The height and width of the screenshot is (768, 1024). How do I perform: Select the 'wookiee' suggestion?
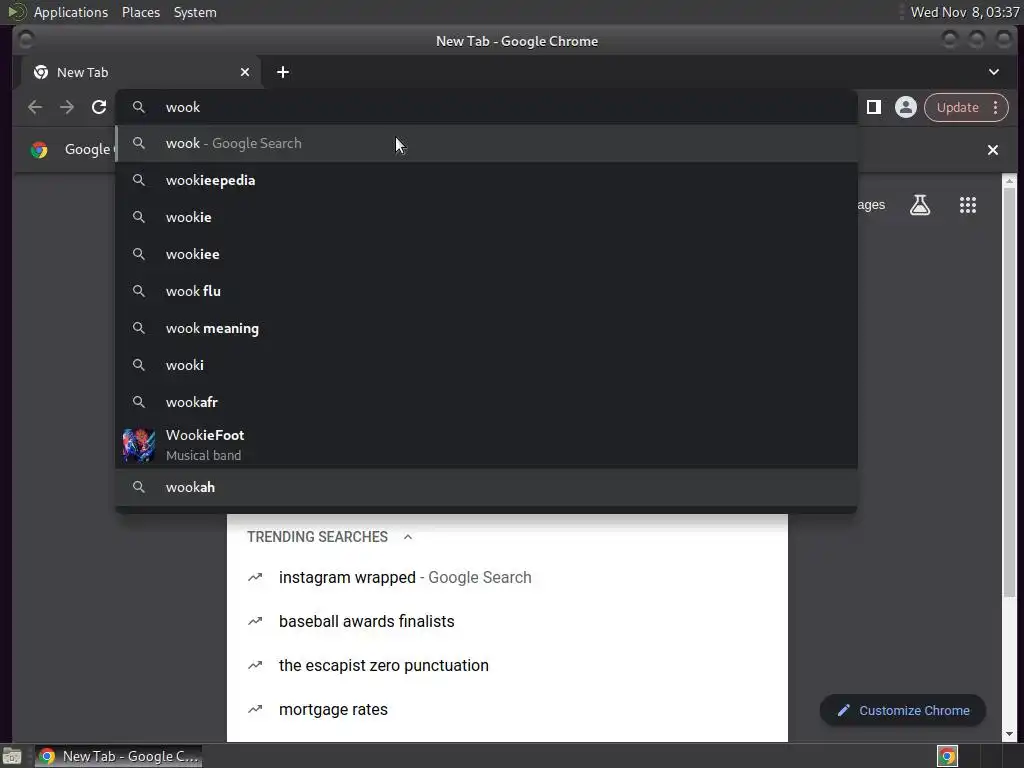487,254
